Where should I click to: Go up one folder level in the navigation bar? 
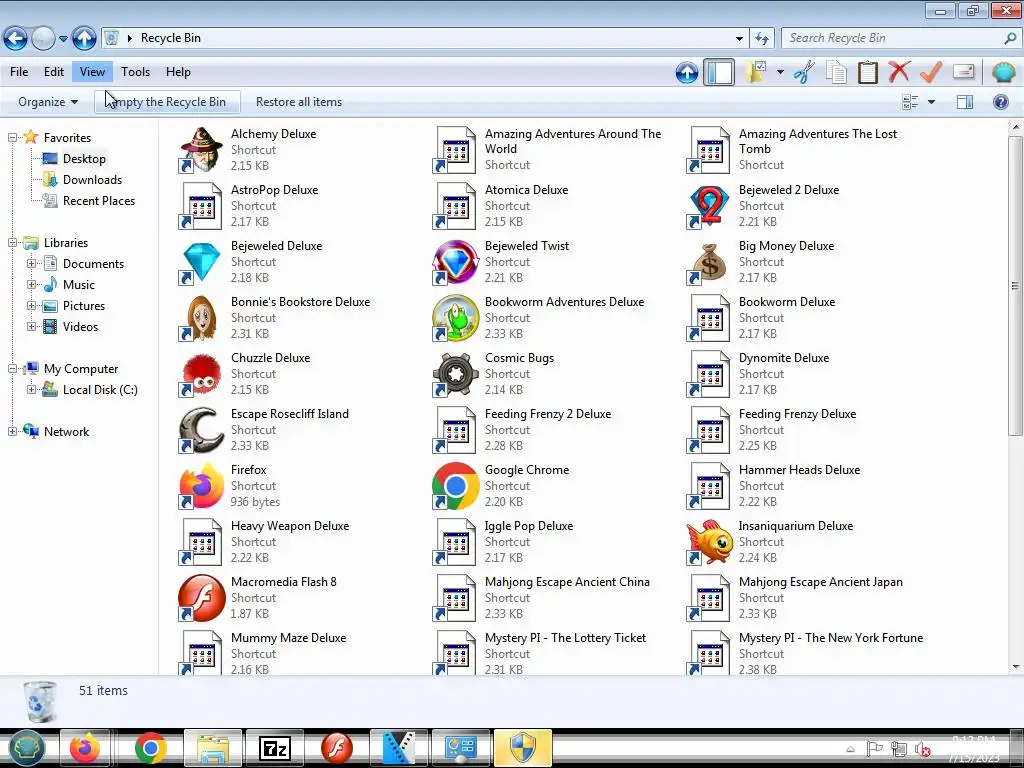click(x=84, y=39)
